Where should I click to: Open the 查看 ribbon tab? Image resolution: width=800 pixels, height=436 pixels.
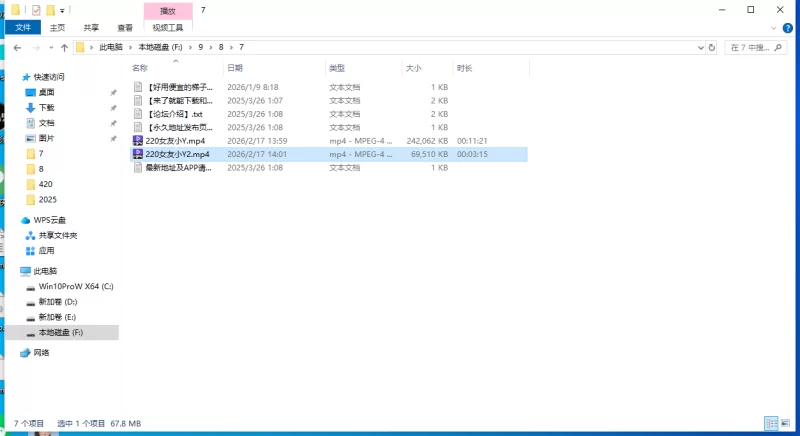pos(125,28)
